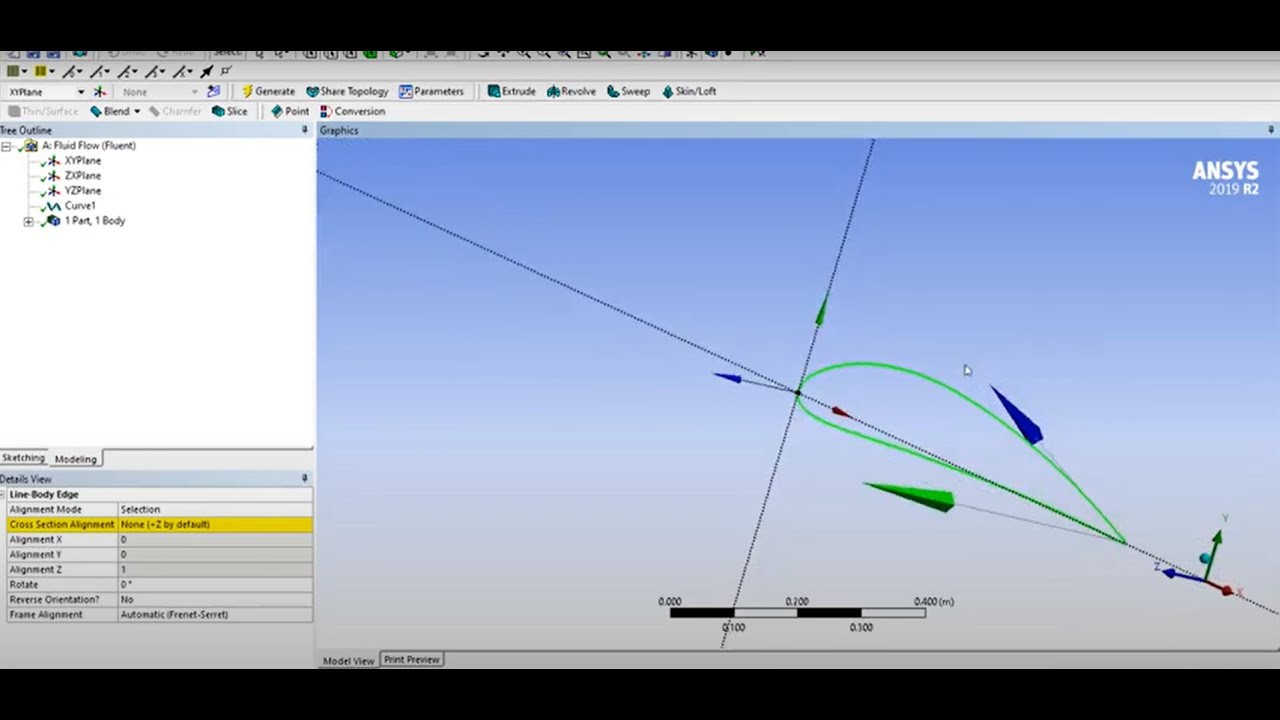
Task: Click the Point tool
Action: (290, 111)
